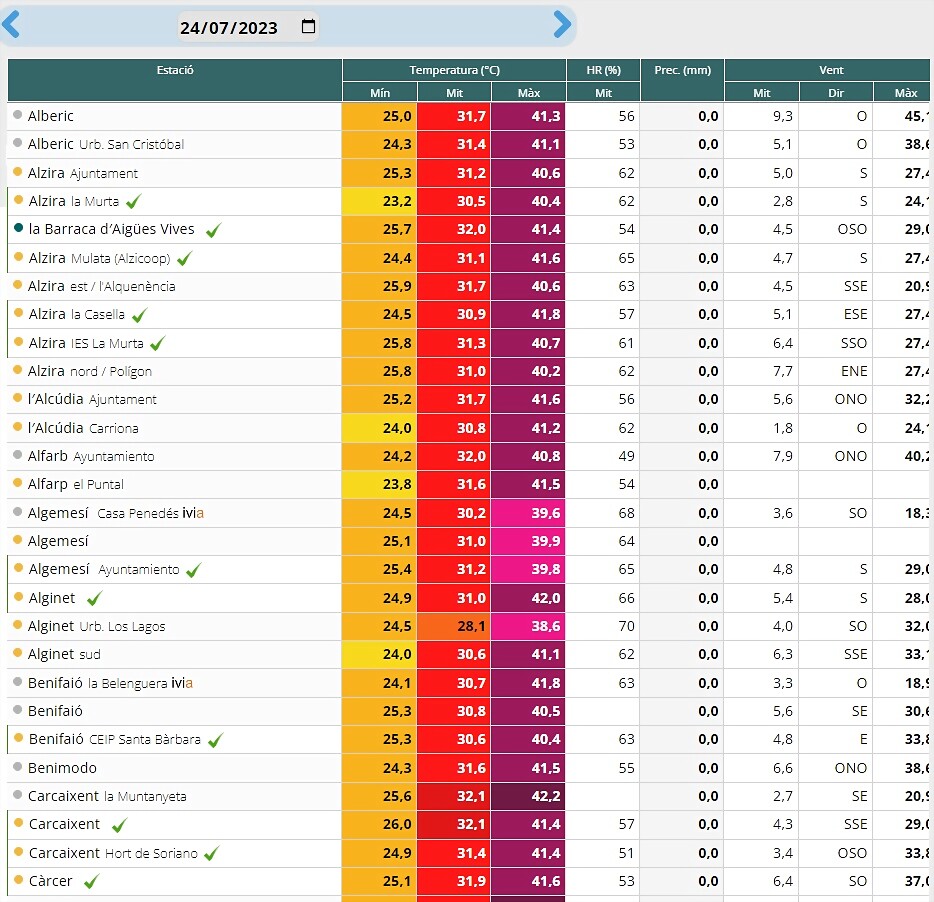The image size is (934, 902).
Task: Click the grey status dot for Alfarb Ayuntamiento
Action: tap(17, 455)
